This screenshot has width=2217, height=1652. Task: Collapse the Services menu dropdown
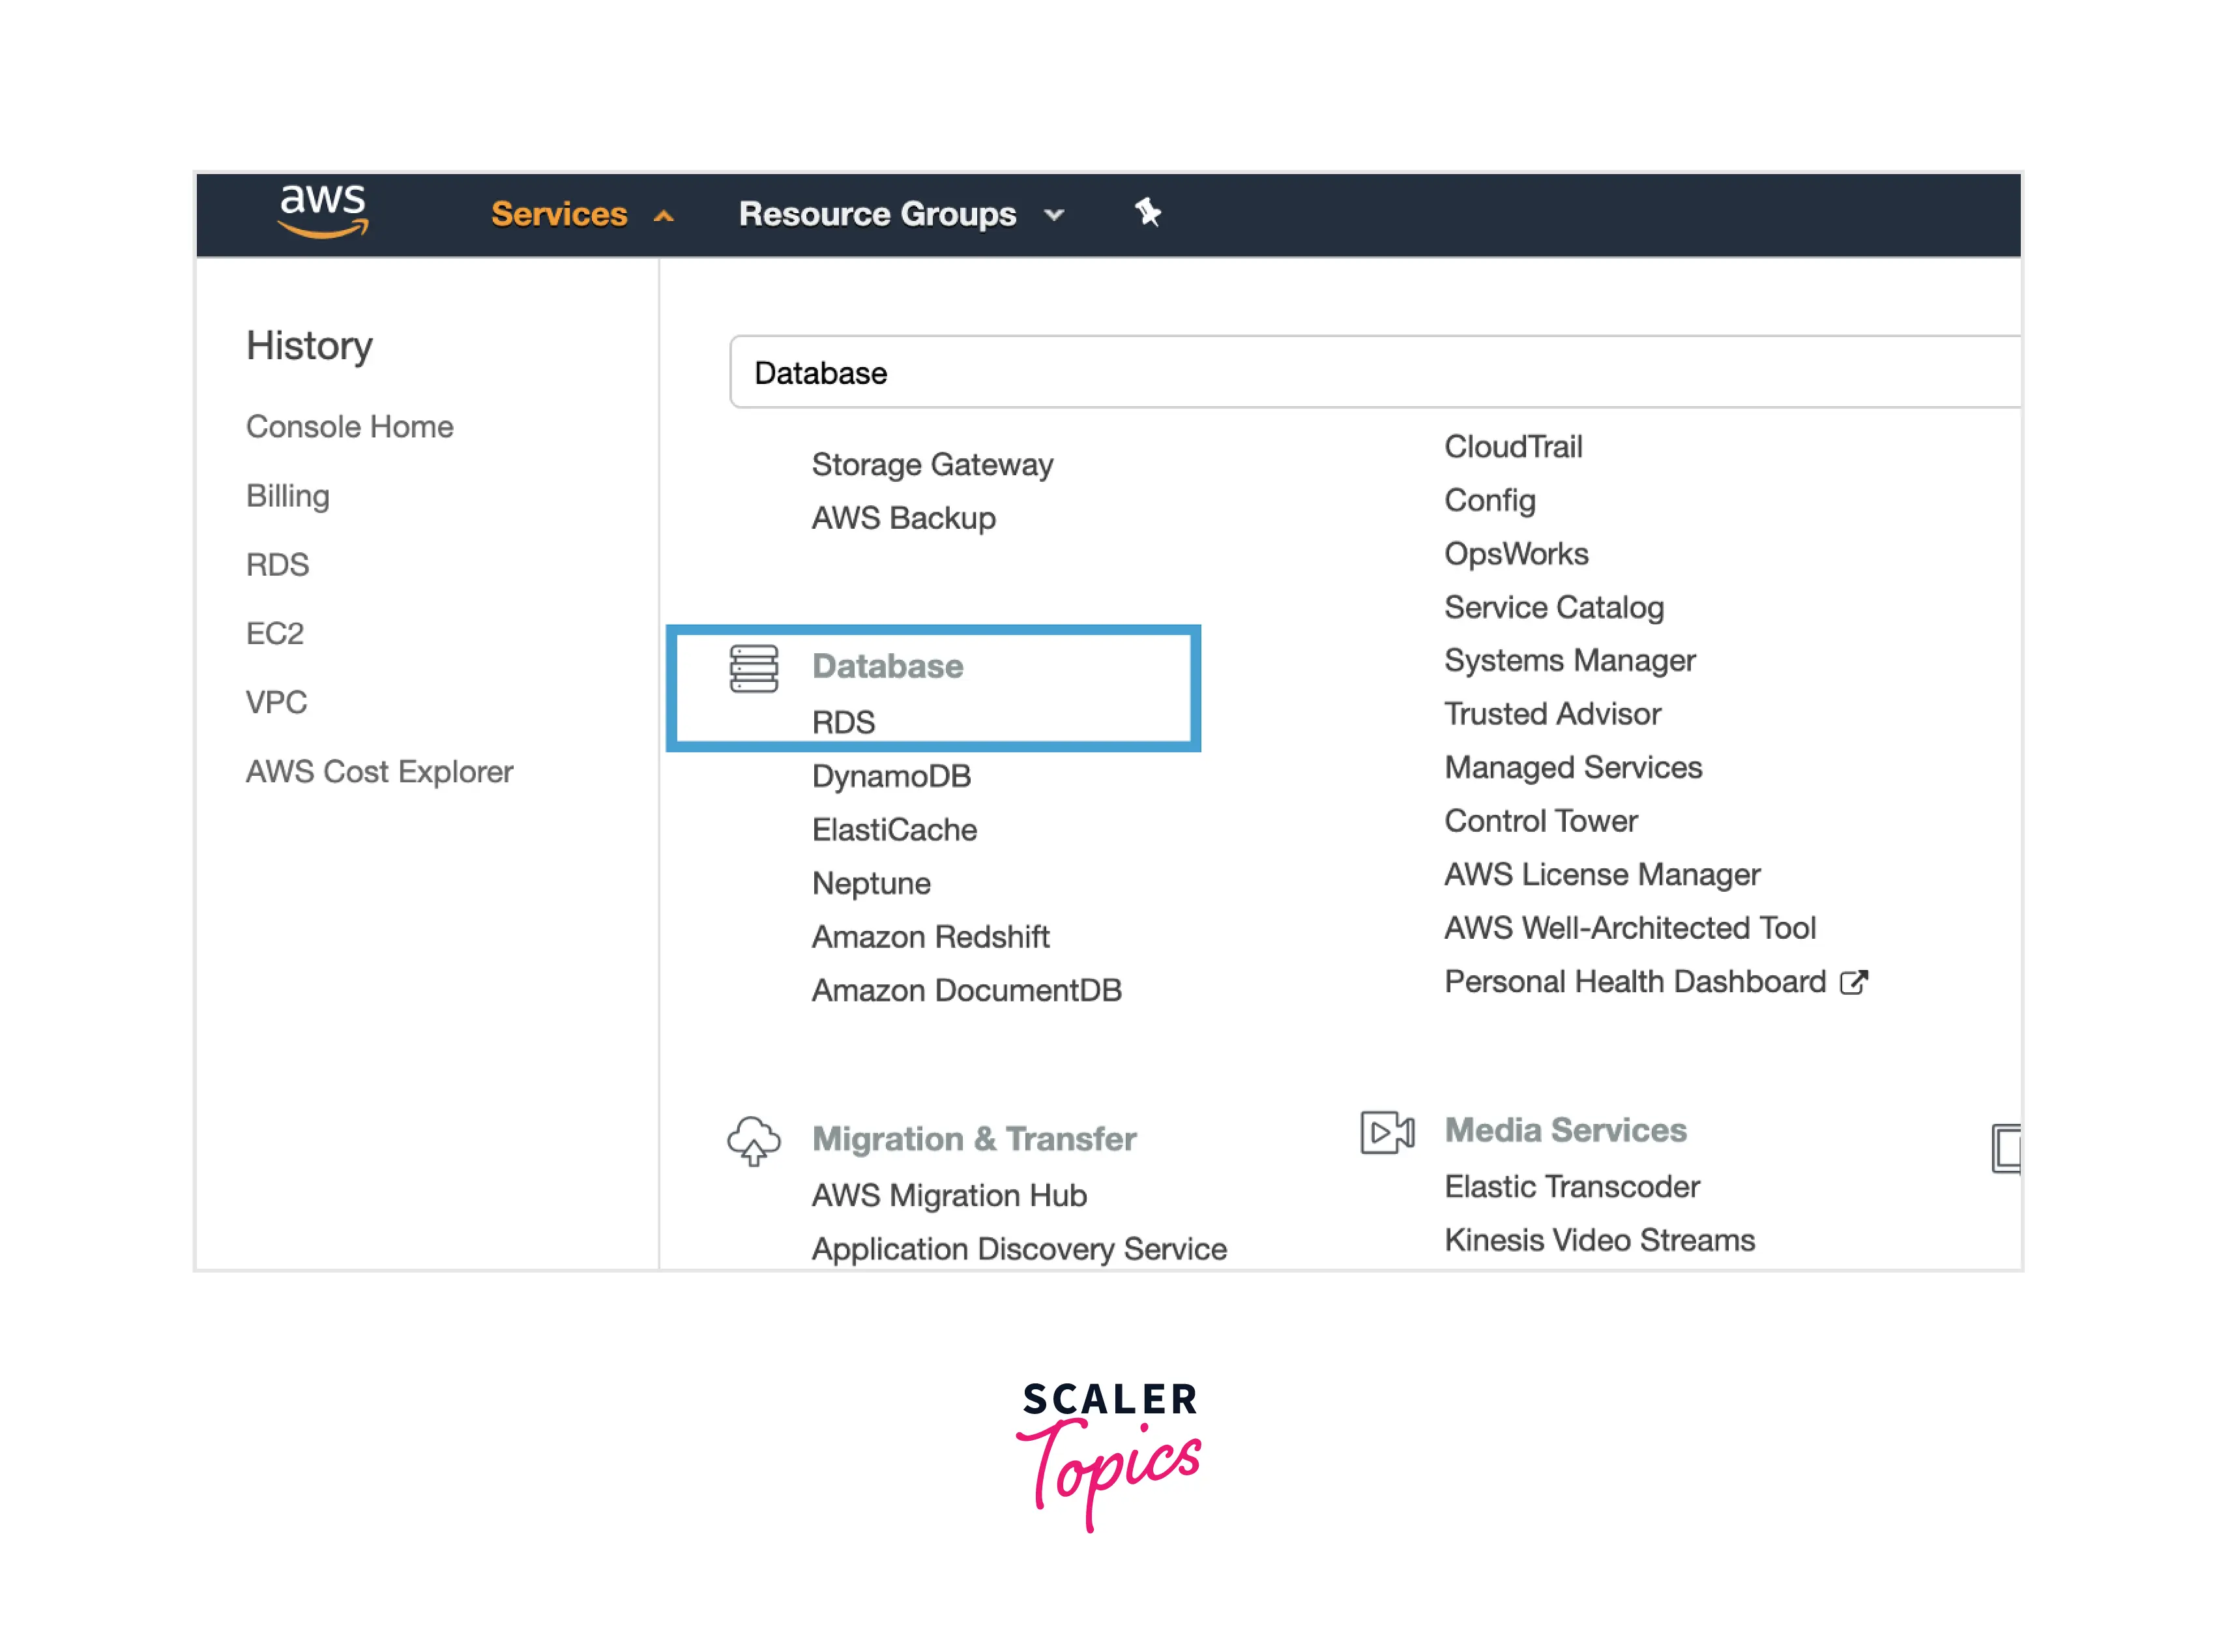click(580, 214)
